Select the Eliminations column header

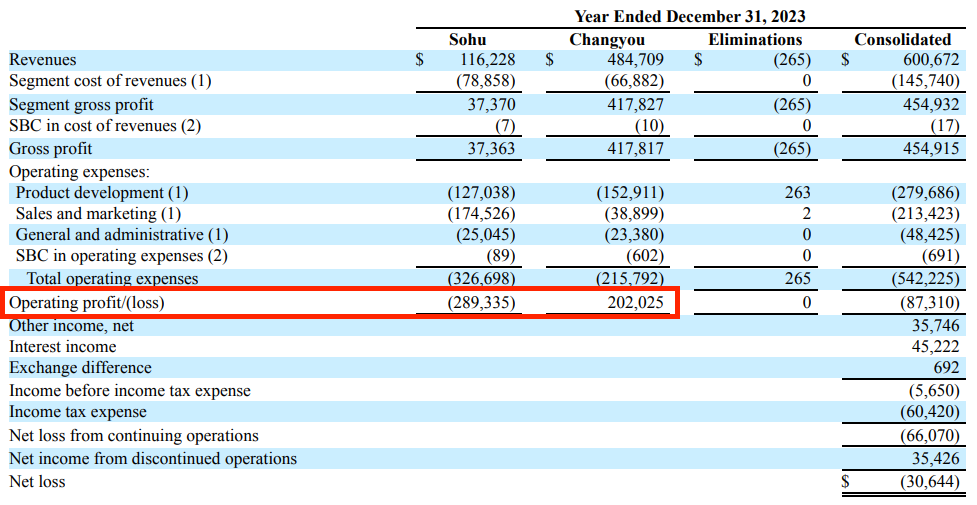pos(755,39)
